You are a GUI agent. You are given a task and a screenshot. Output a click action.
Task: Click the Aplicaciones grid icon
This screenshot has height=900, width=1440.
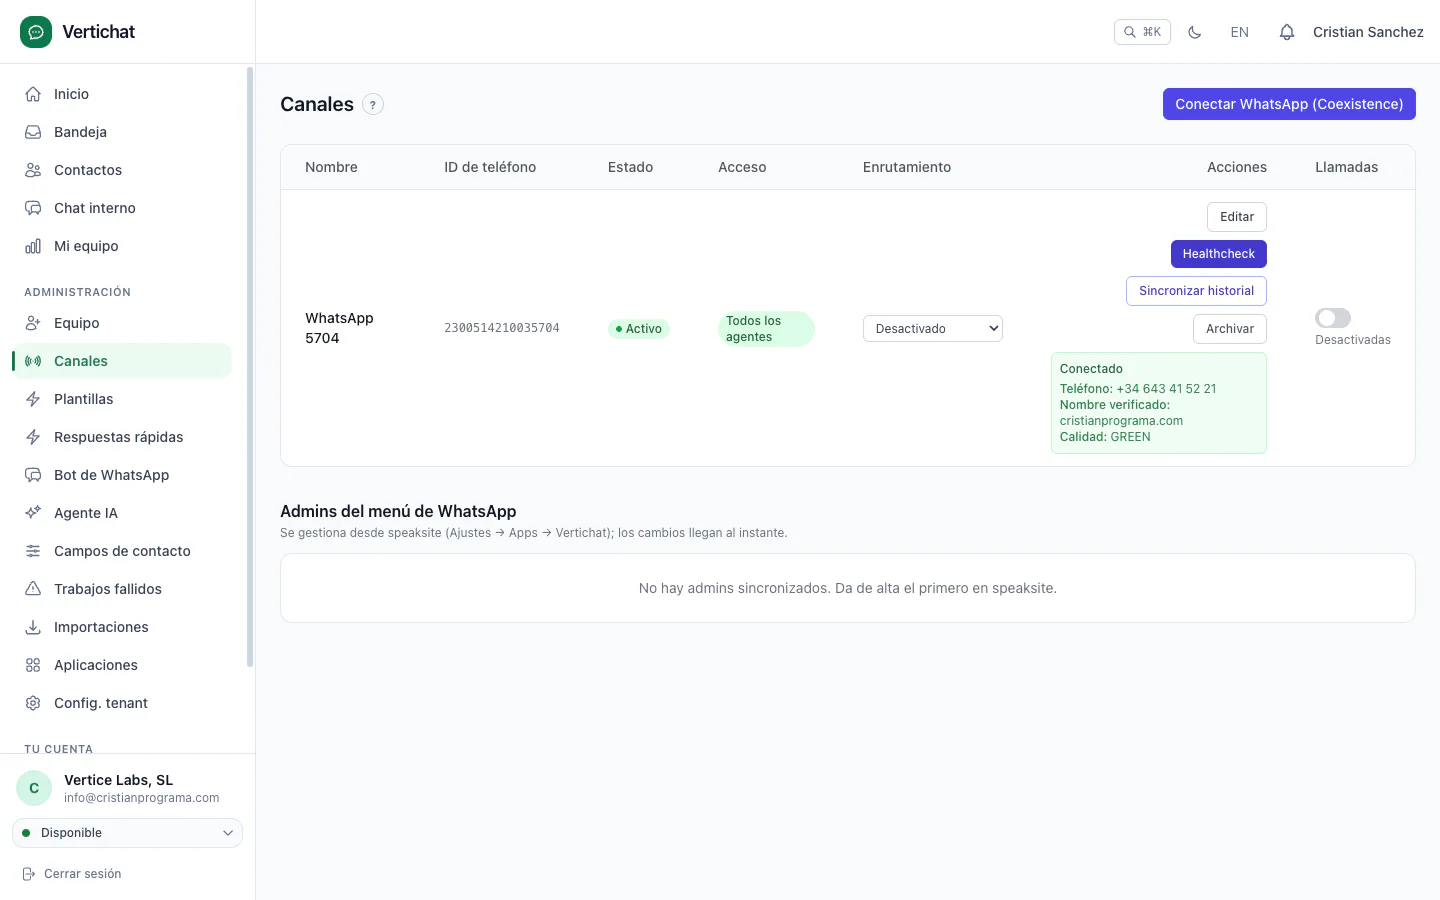click(33, 665)
